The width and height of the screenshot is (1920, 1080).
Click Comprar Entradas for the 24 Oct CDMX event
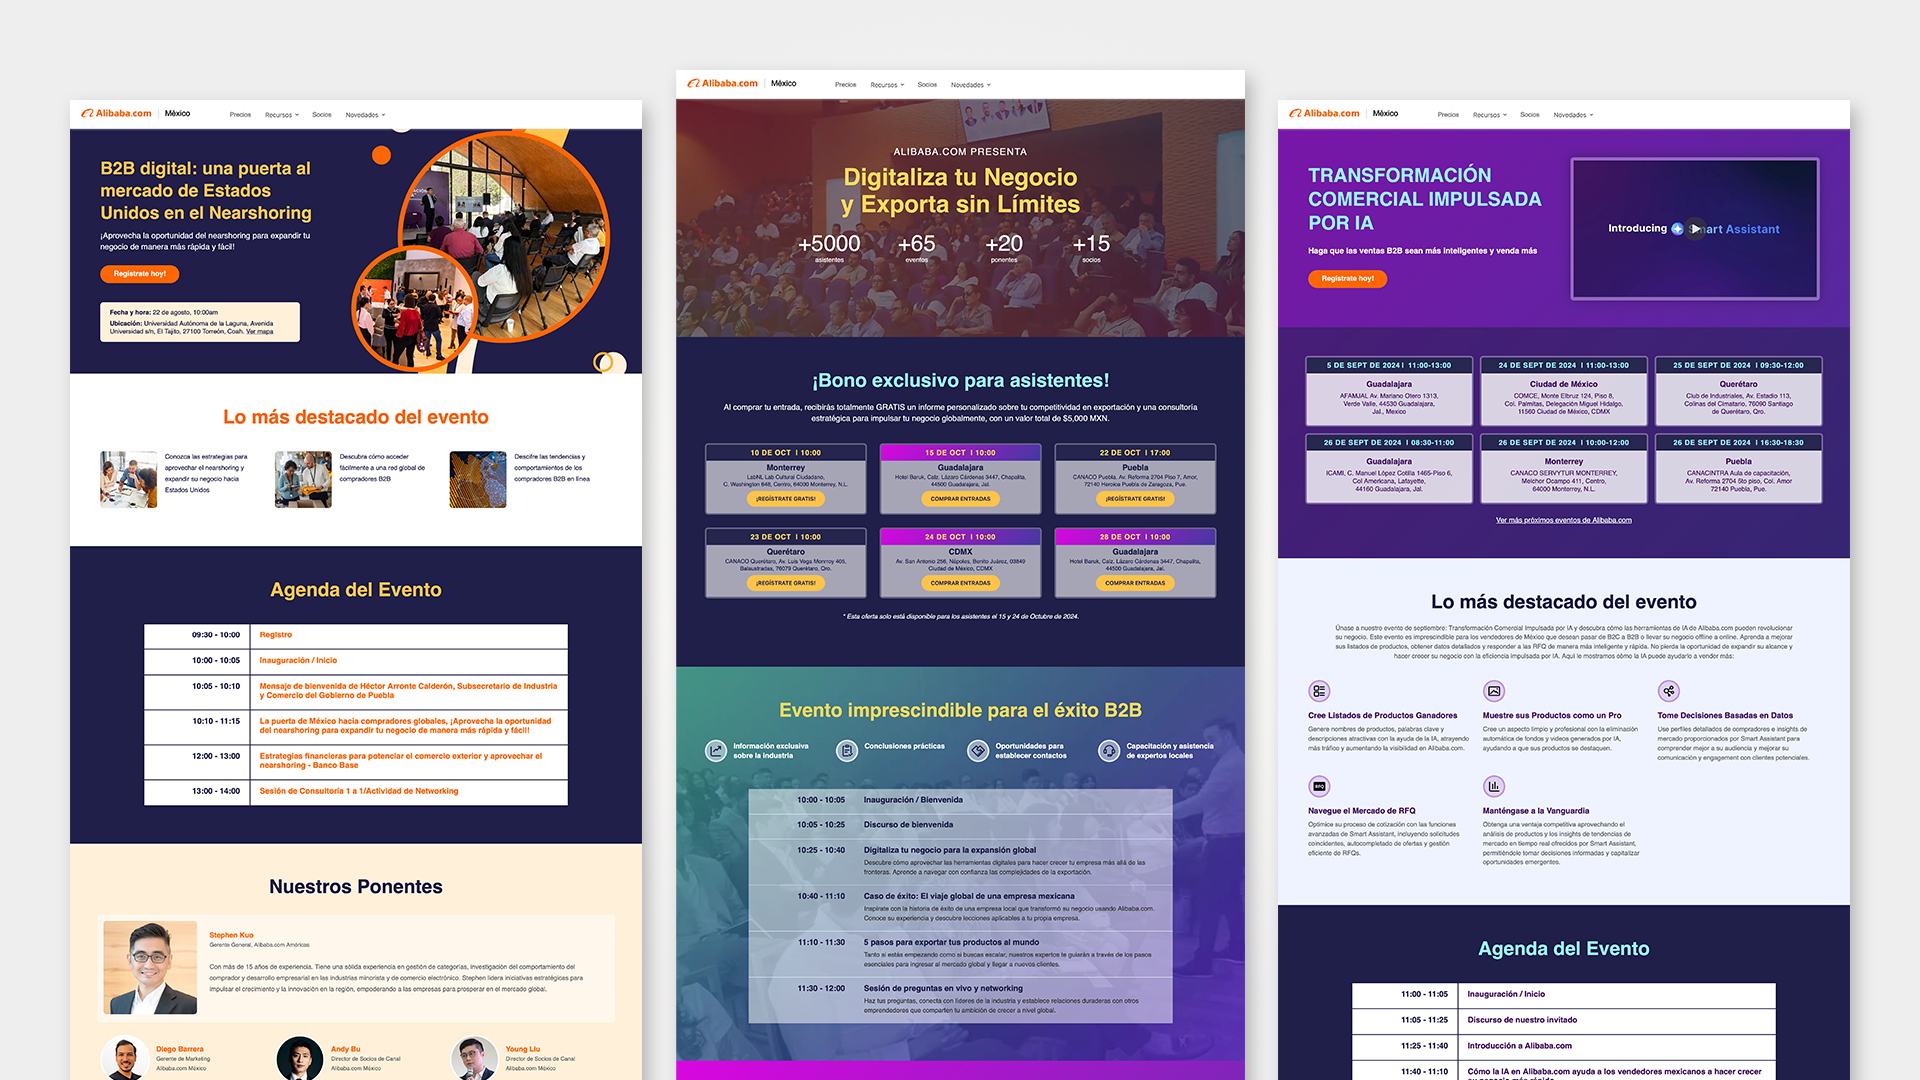[960, 583]
